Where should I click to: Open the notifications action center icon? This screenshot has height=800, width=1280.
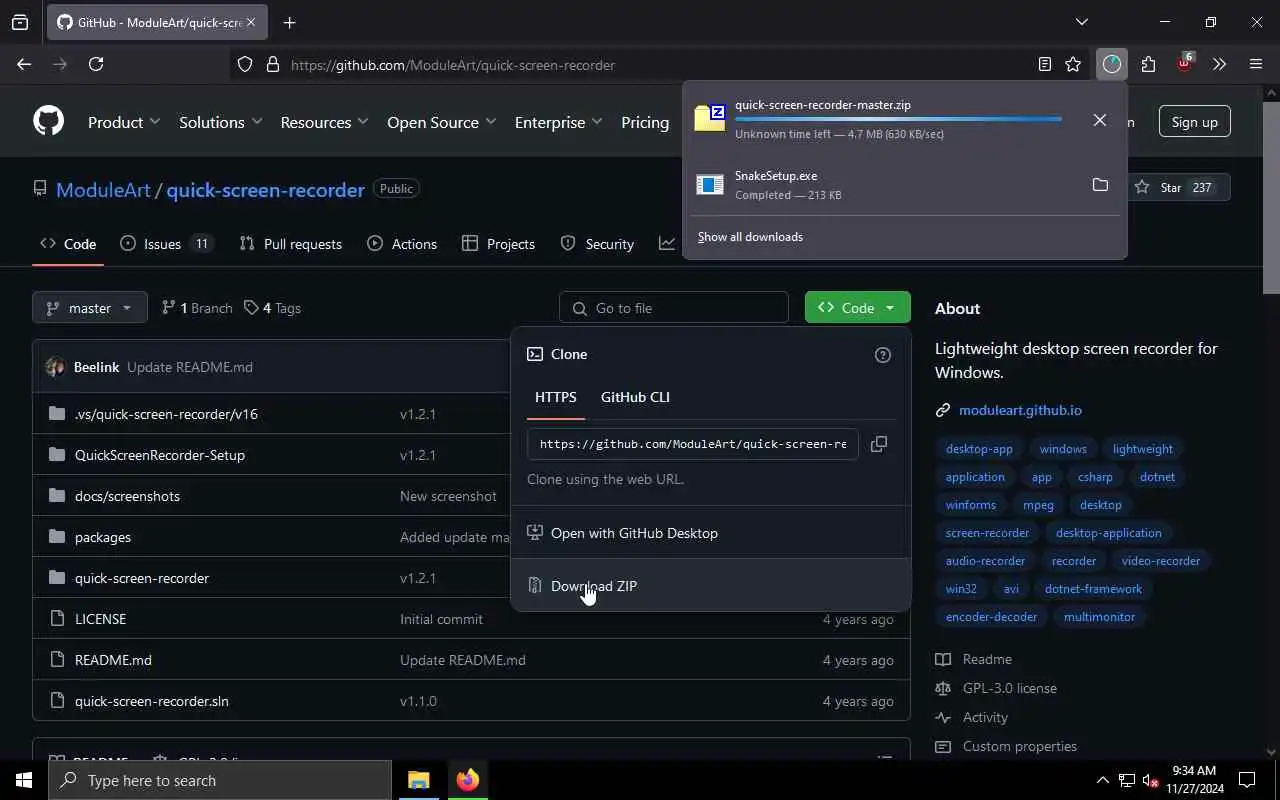(x=1247, y=780)
